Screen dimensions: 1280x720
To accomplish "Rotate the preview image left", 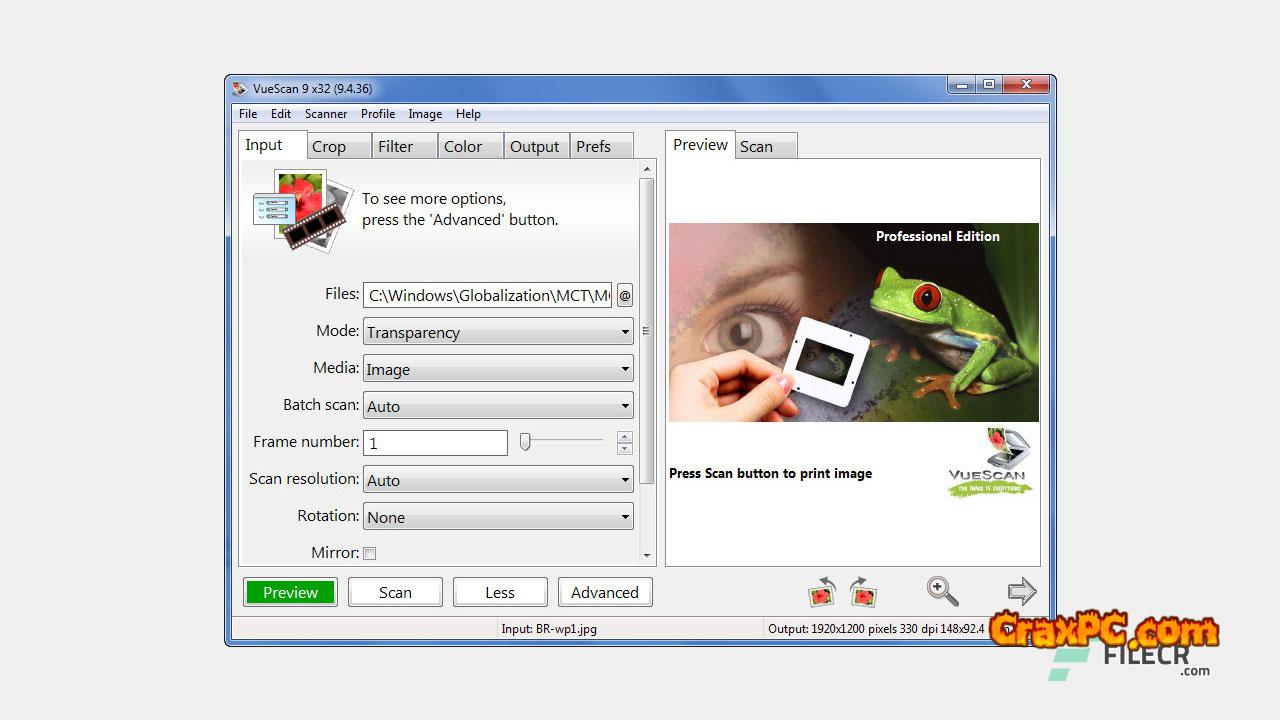I will tap(822, 591).
